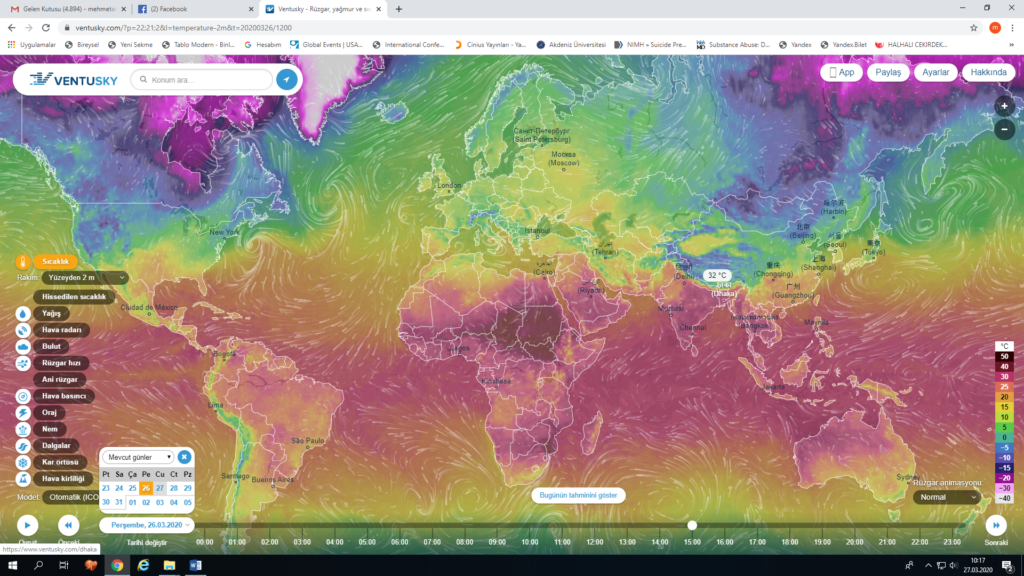This screenshot has height=576, width=1024.
Task: Switch to the Facebook tab
Action: tap(195, 9)
